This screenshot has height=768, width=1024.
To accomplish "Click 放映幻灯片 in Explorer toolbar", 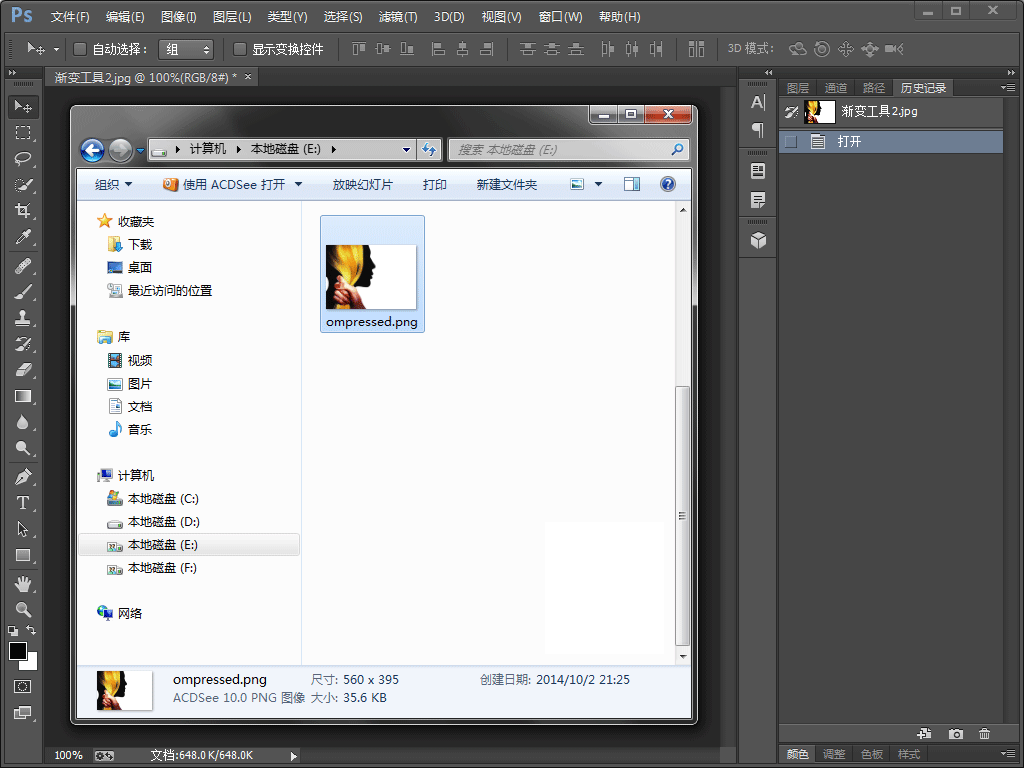I will pos(362,185).
